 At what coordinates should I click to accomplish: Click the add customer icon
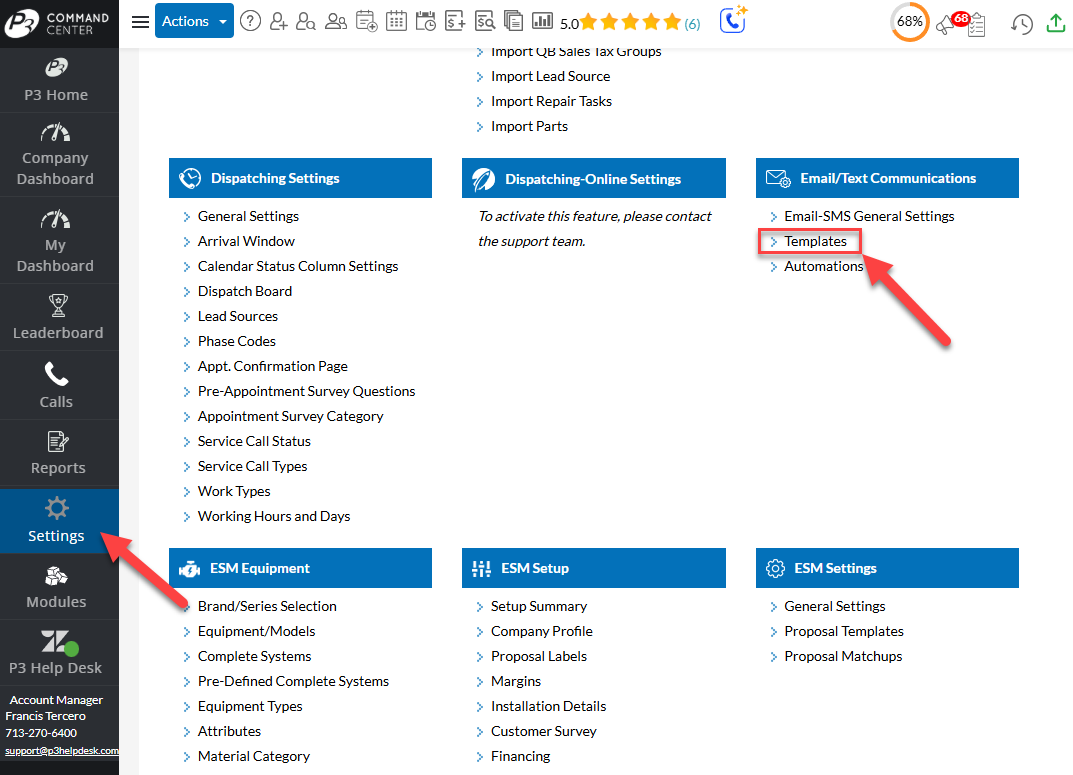(279, 21)
